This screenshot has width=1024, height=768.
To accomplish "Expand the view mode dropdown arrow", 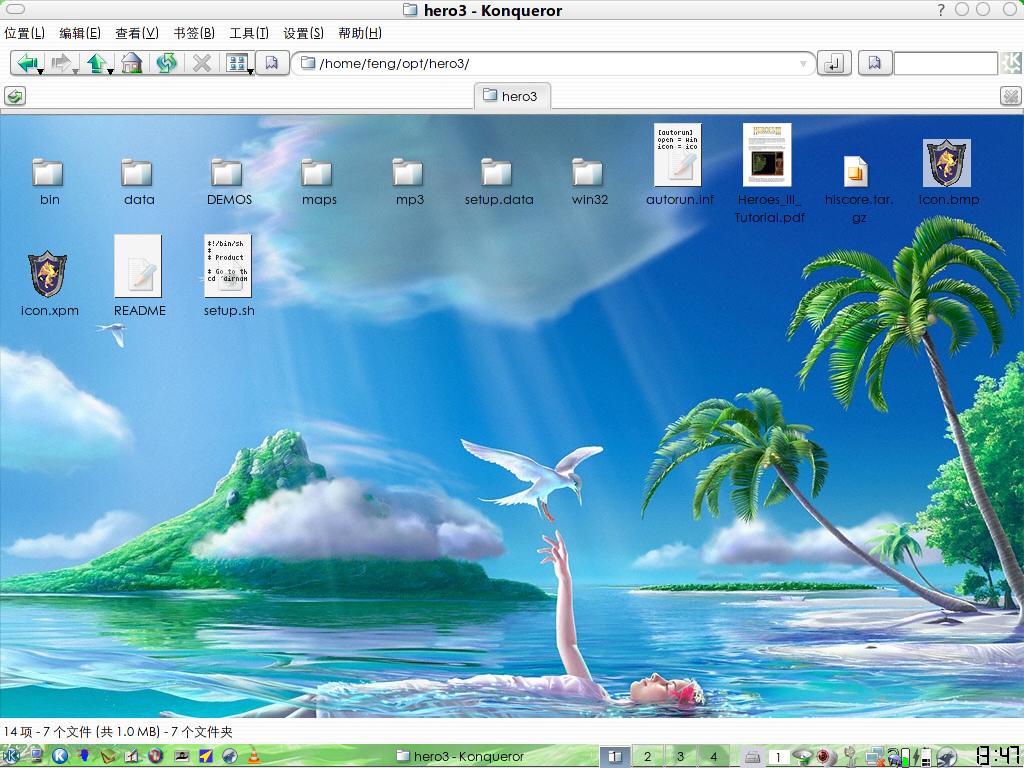I will [x=251, y=71].
